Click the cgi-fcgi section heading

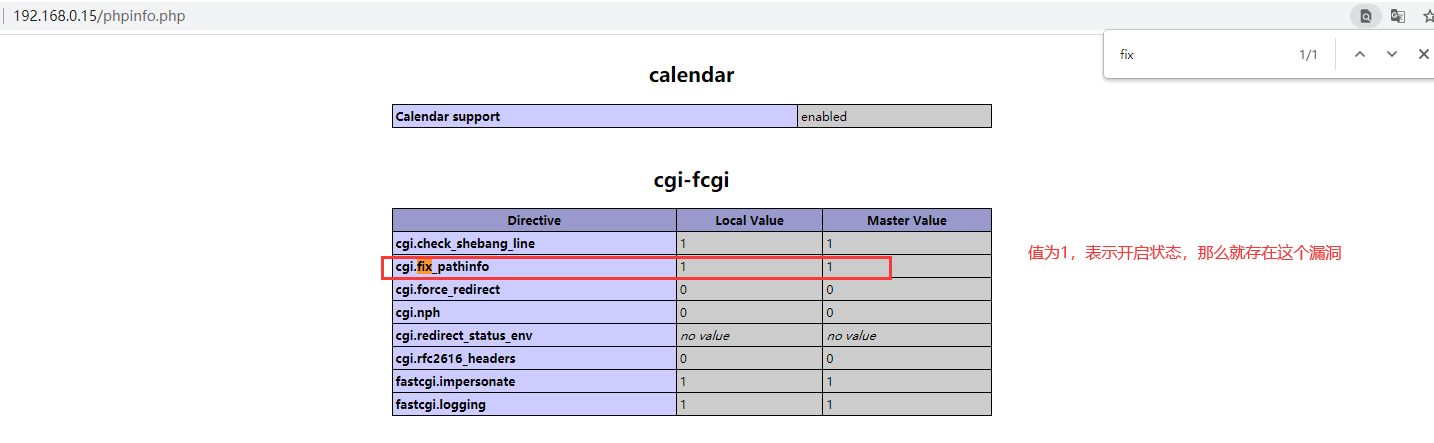click(691, 180)
